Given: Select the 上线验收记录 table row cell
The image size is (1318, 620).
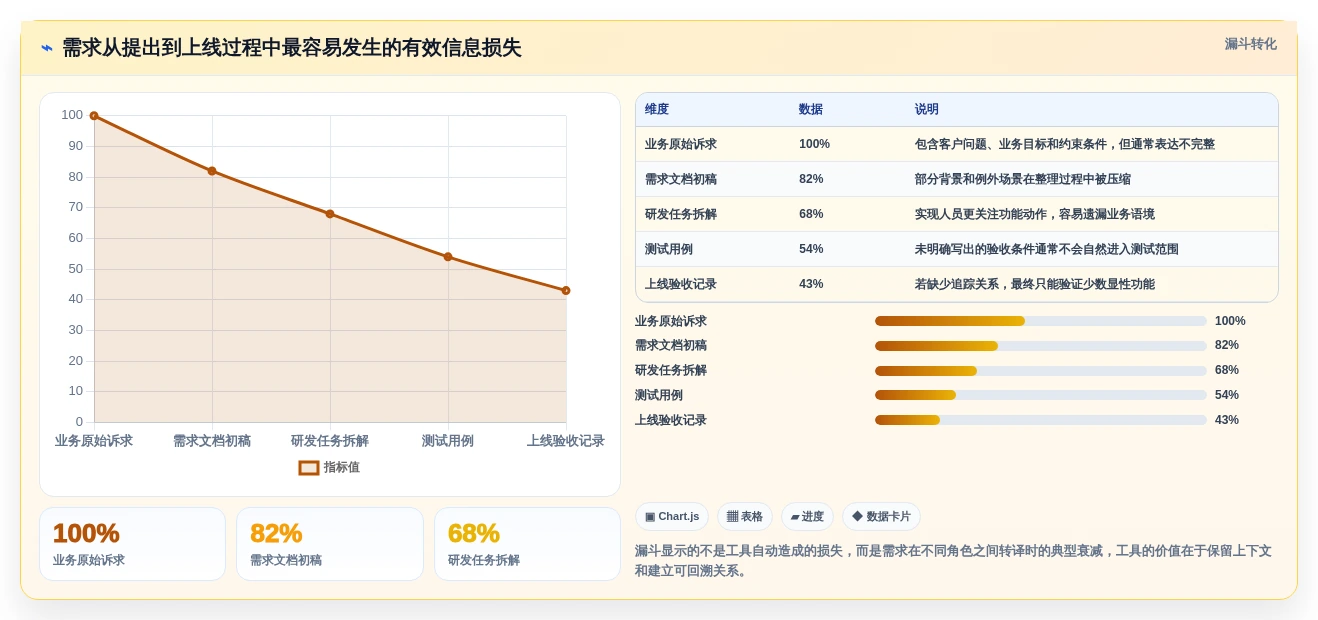Looking at the screenshot, I should click(x=681, y=284).
